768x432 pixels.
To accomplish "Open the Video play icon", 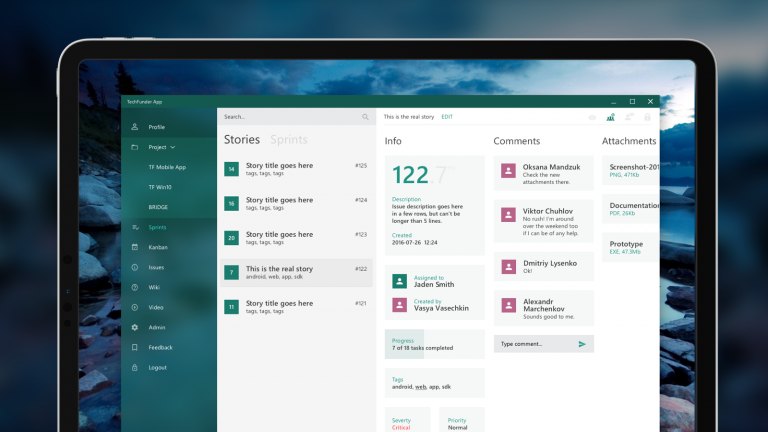I will (x=135, y=308).
